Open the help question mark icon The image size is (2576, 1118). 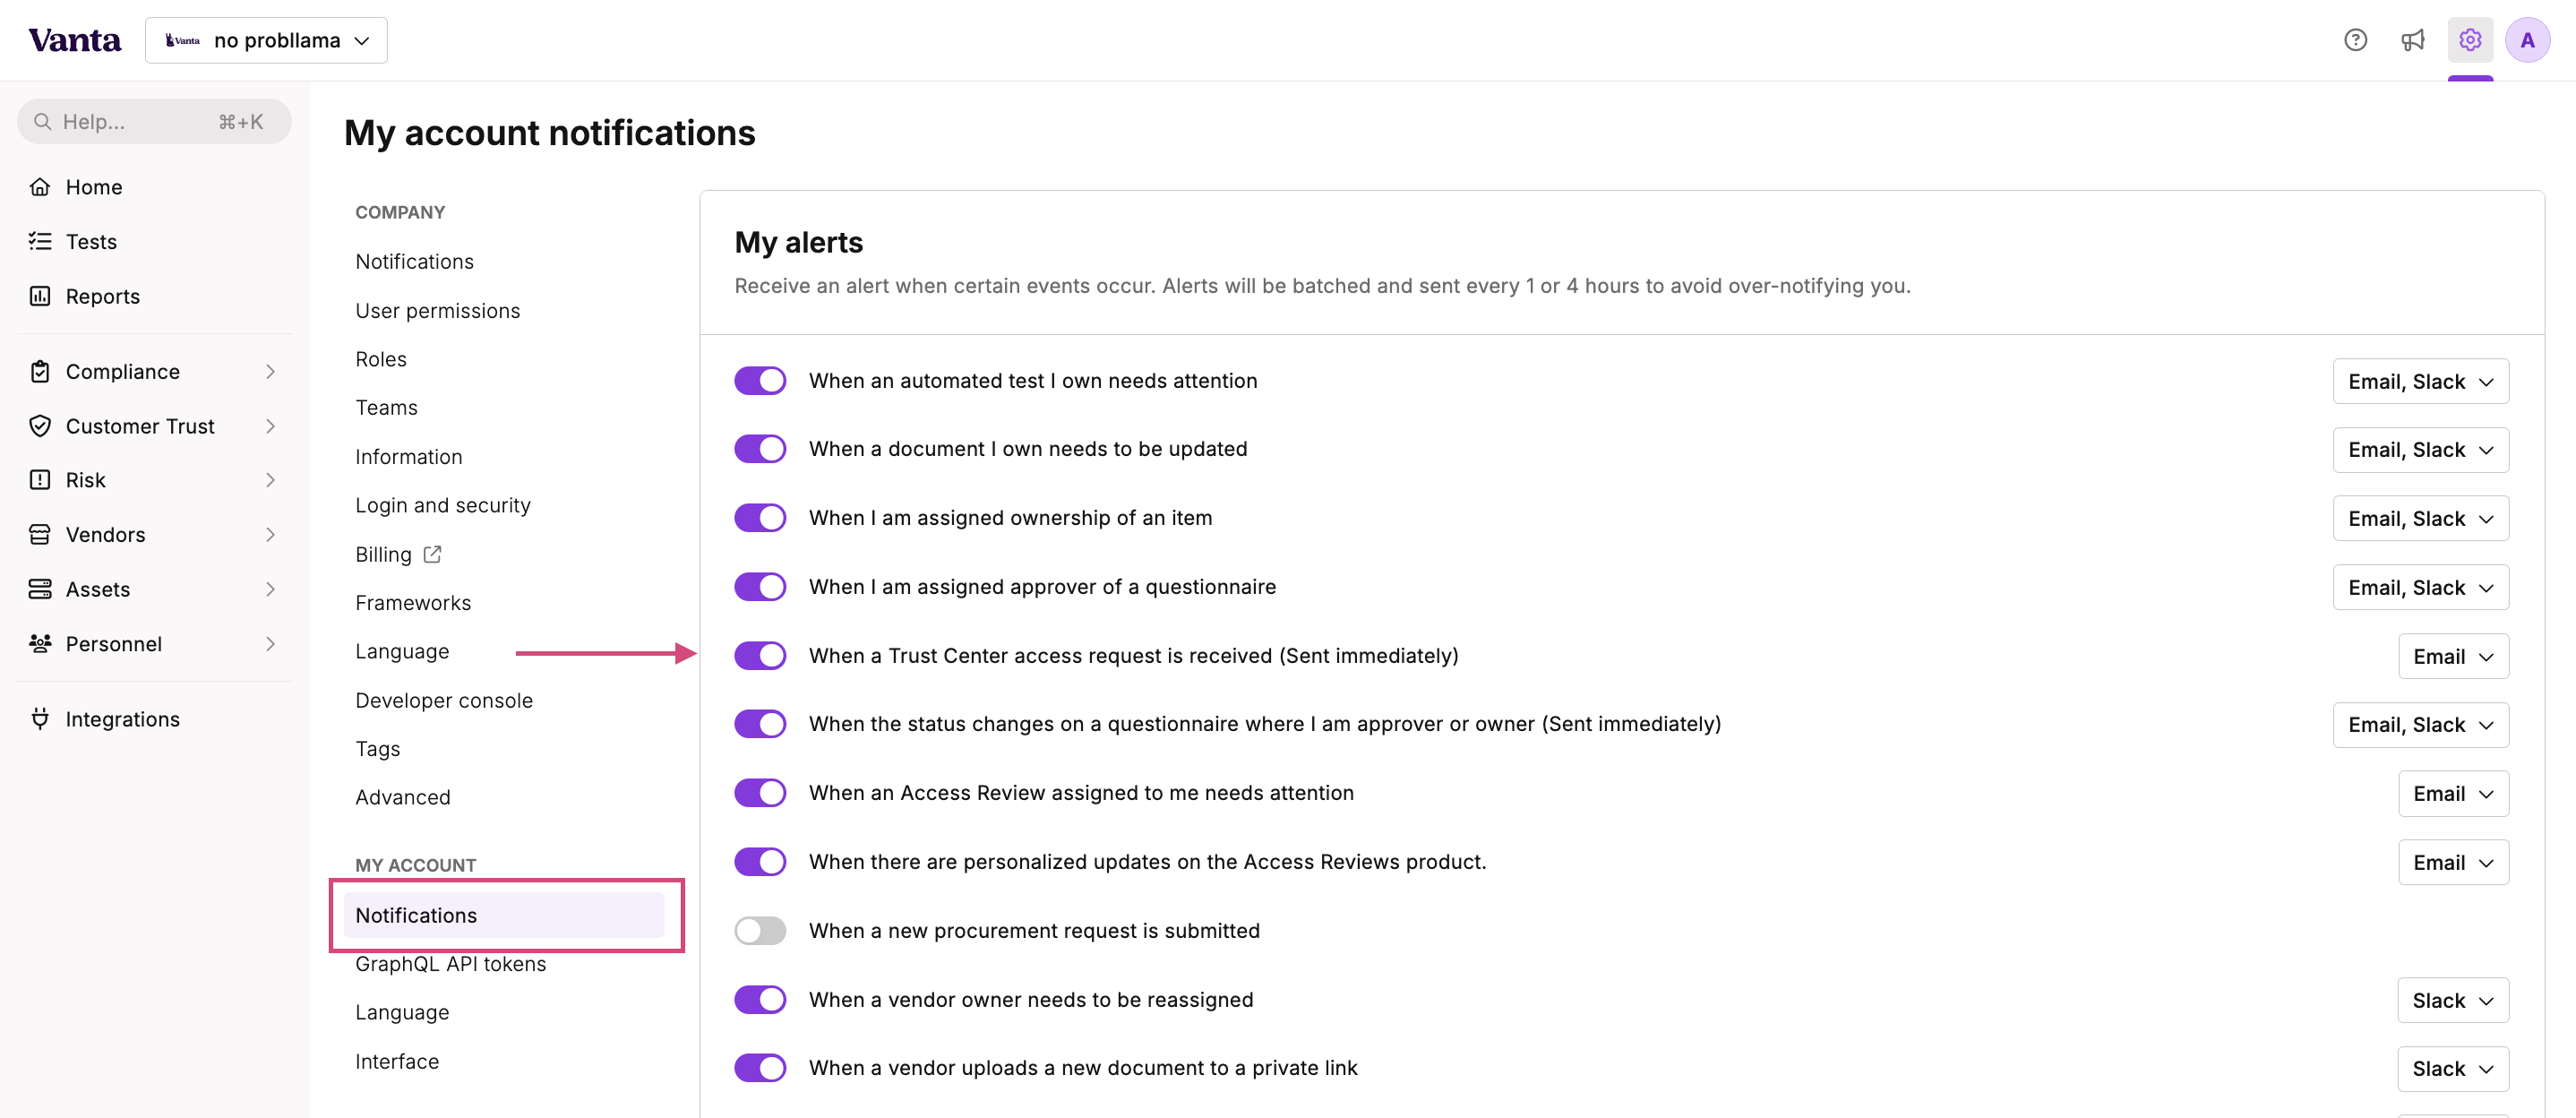2355,40
